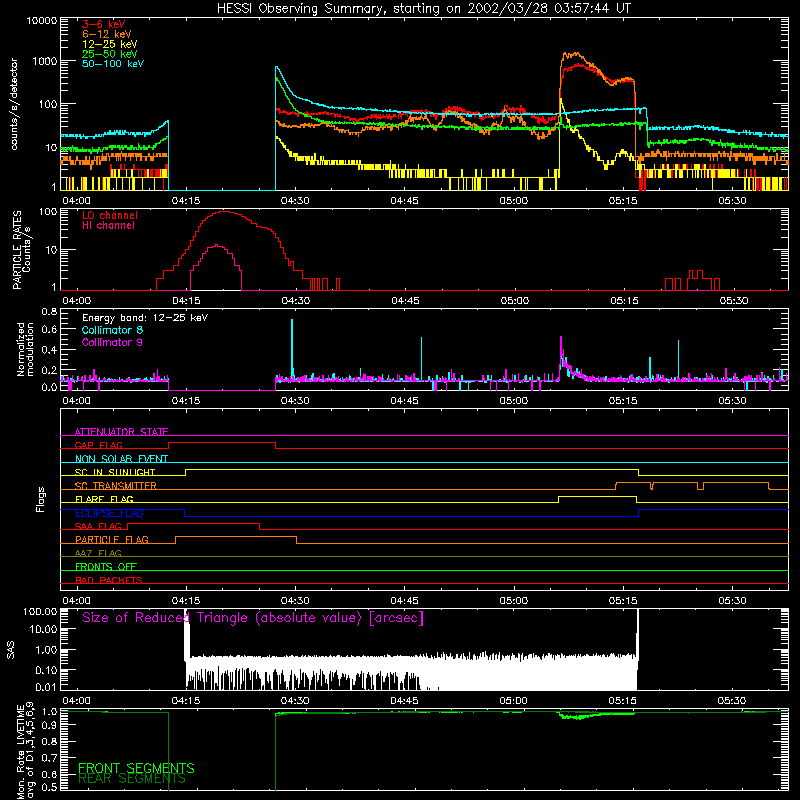Click the vertical Flags axis label

41,499
